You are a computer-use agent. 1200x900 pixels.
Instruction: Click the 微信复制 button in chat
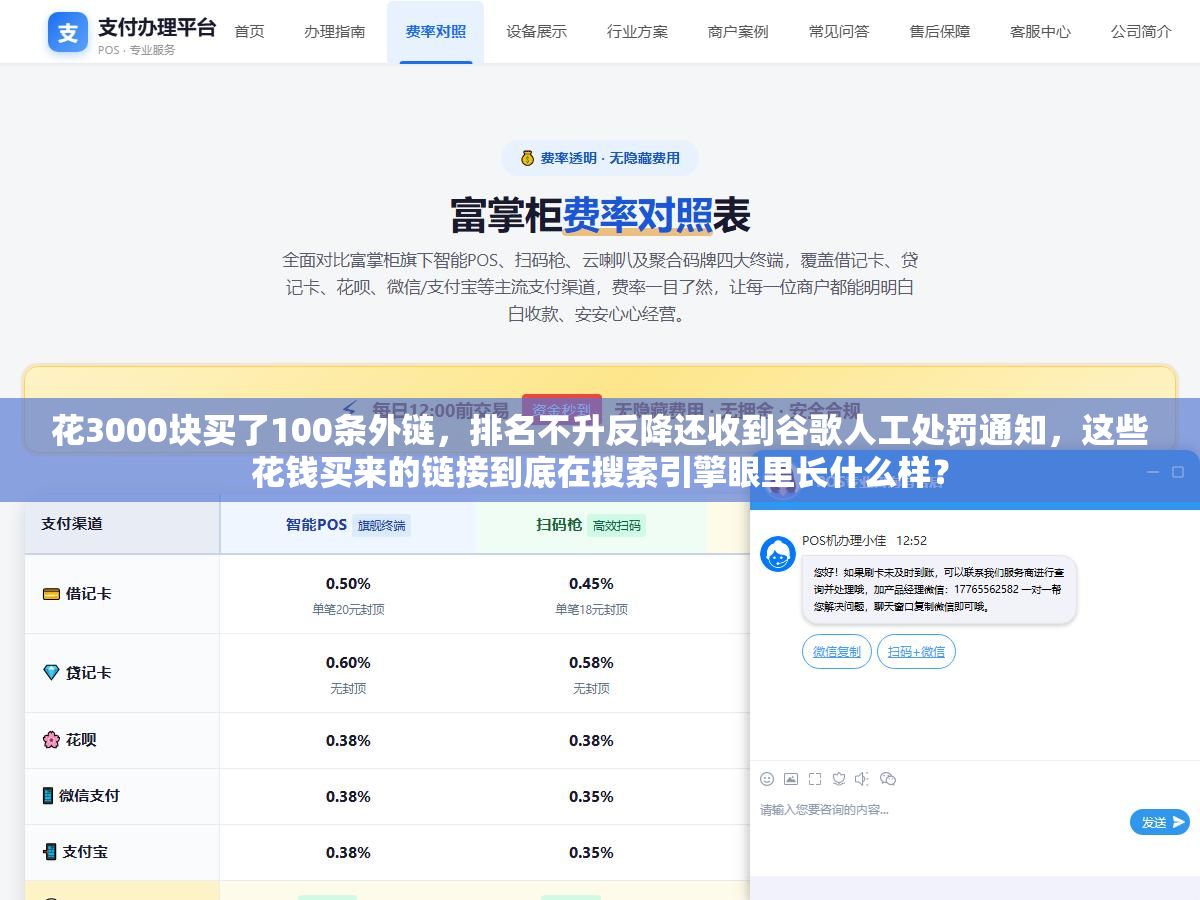[x=837, y=652]
